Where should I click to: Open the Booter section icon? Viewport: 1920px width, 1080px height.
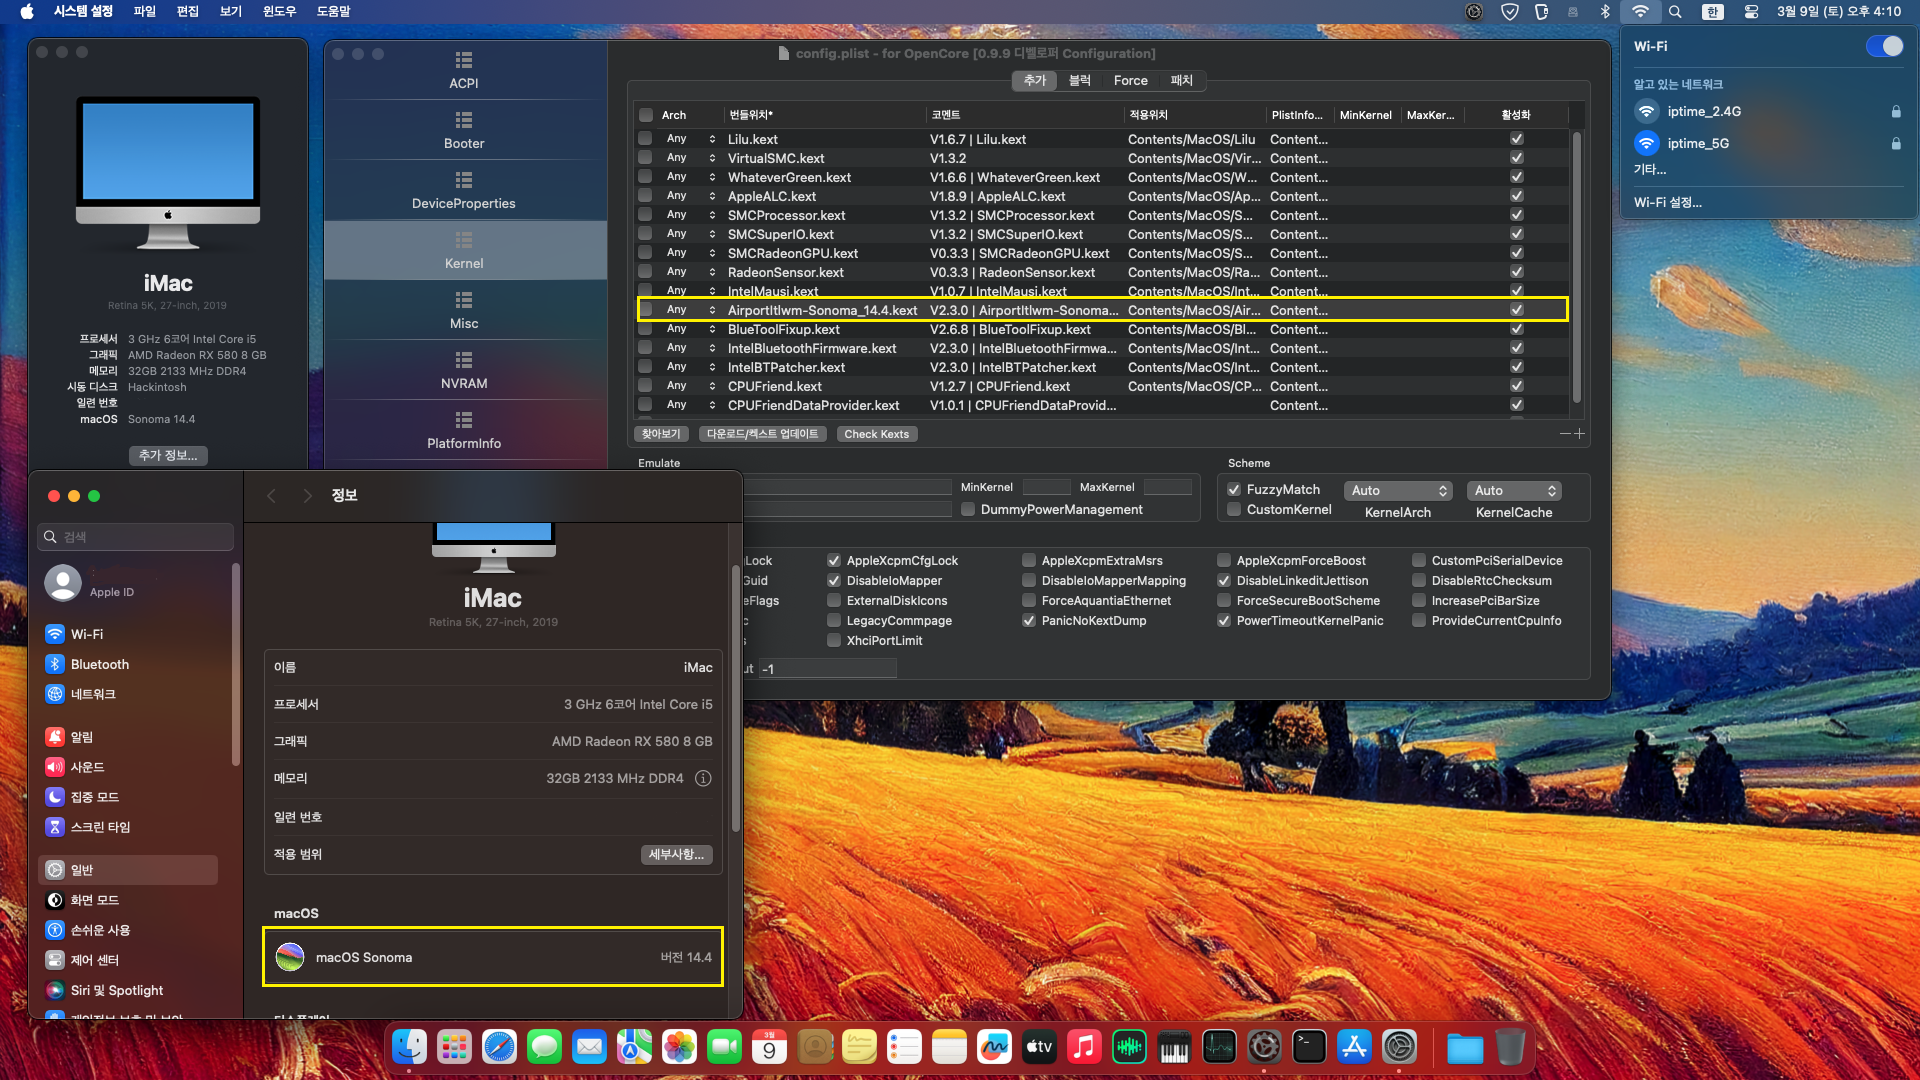(464, 120)
